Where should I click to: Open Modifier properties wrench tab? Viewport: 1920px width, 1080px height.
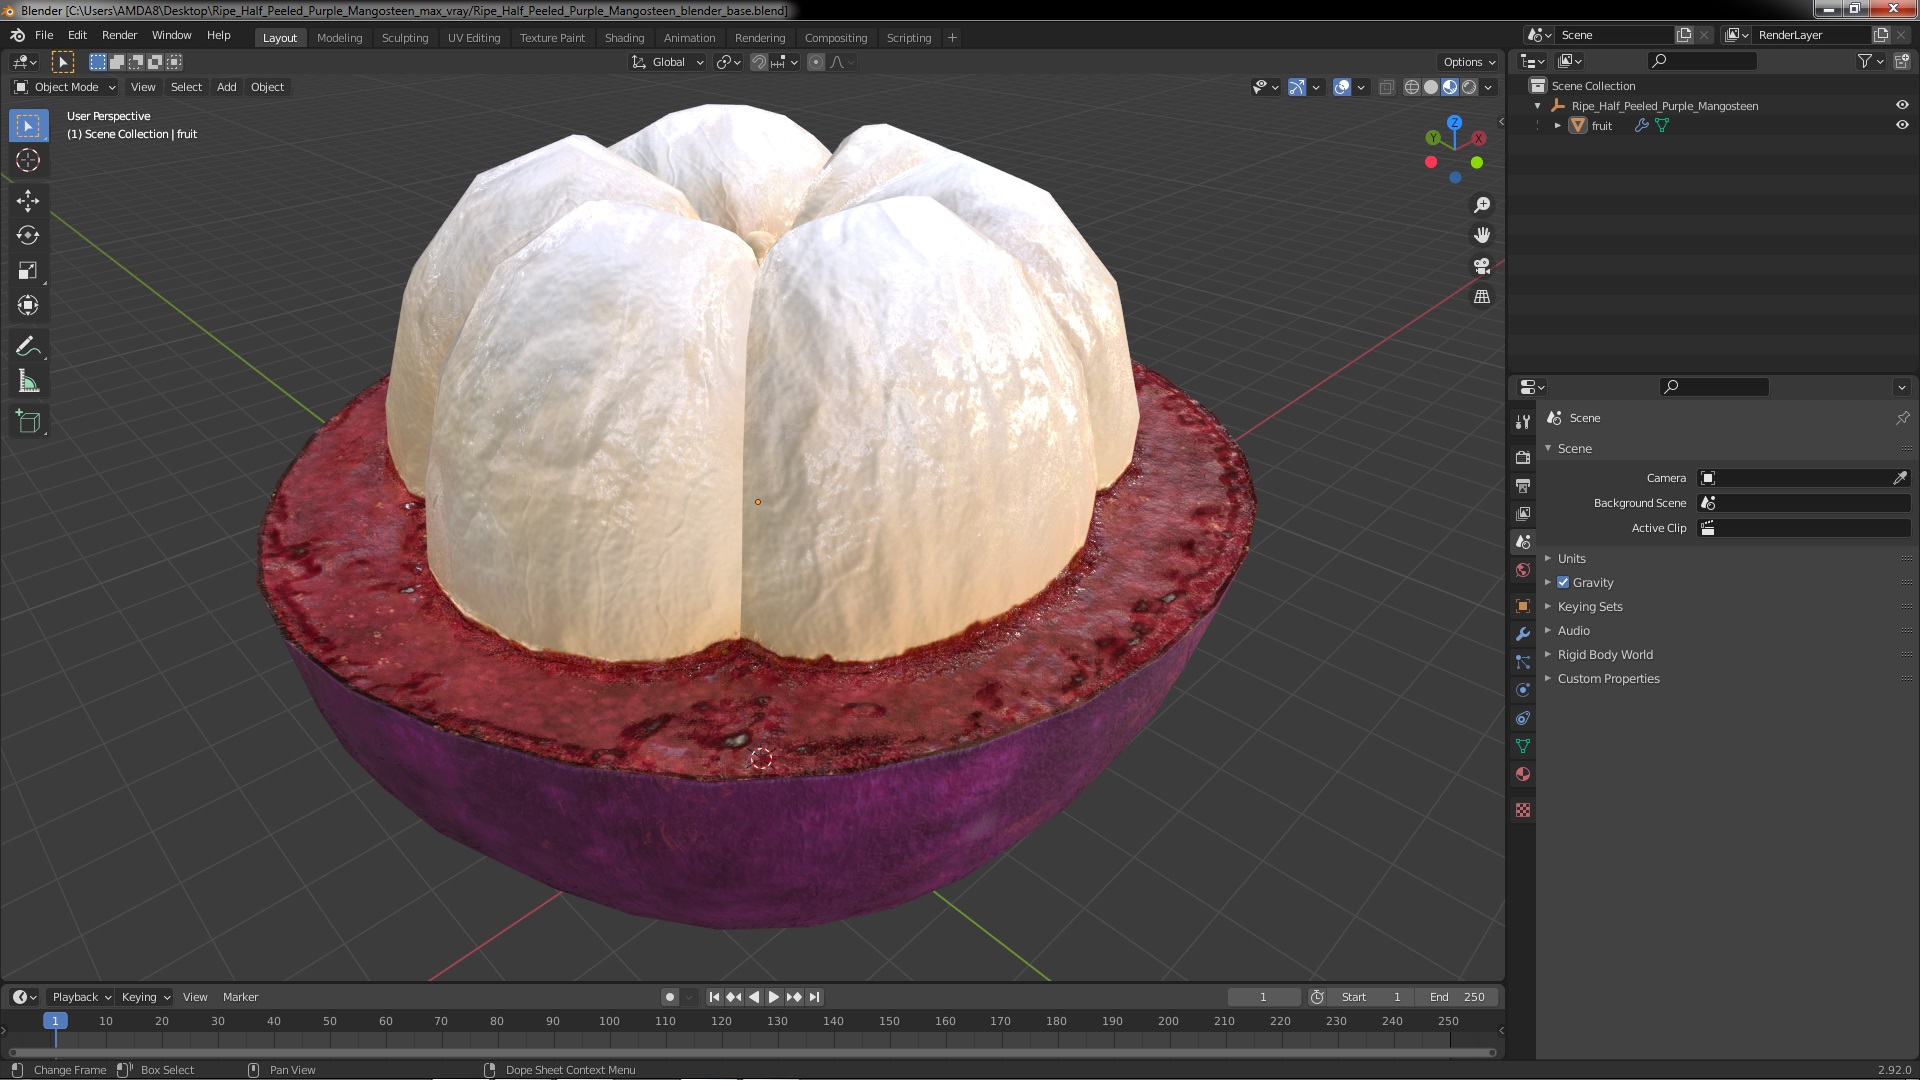(x=1523, y=634)
